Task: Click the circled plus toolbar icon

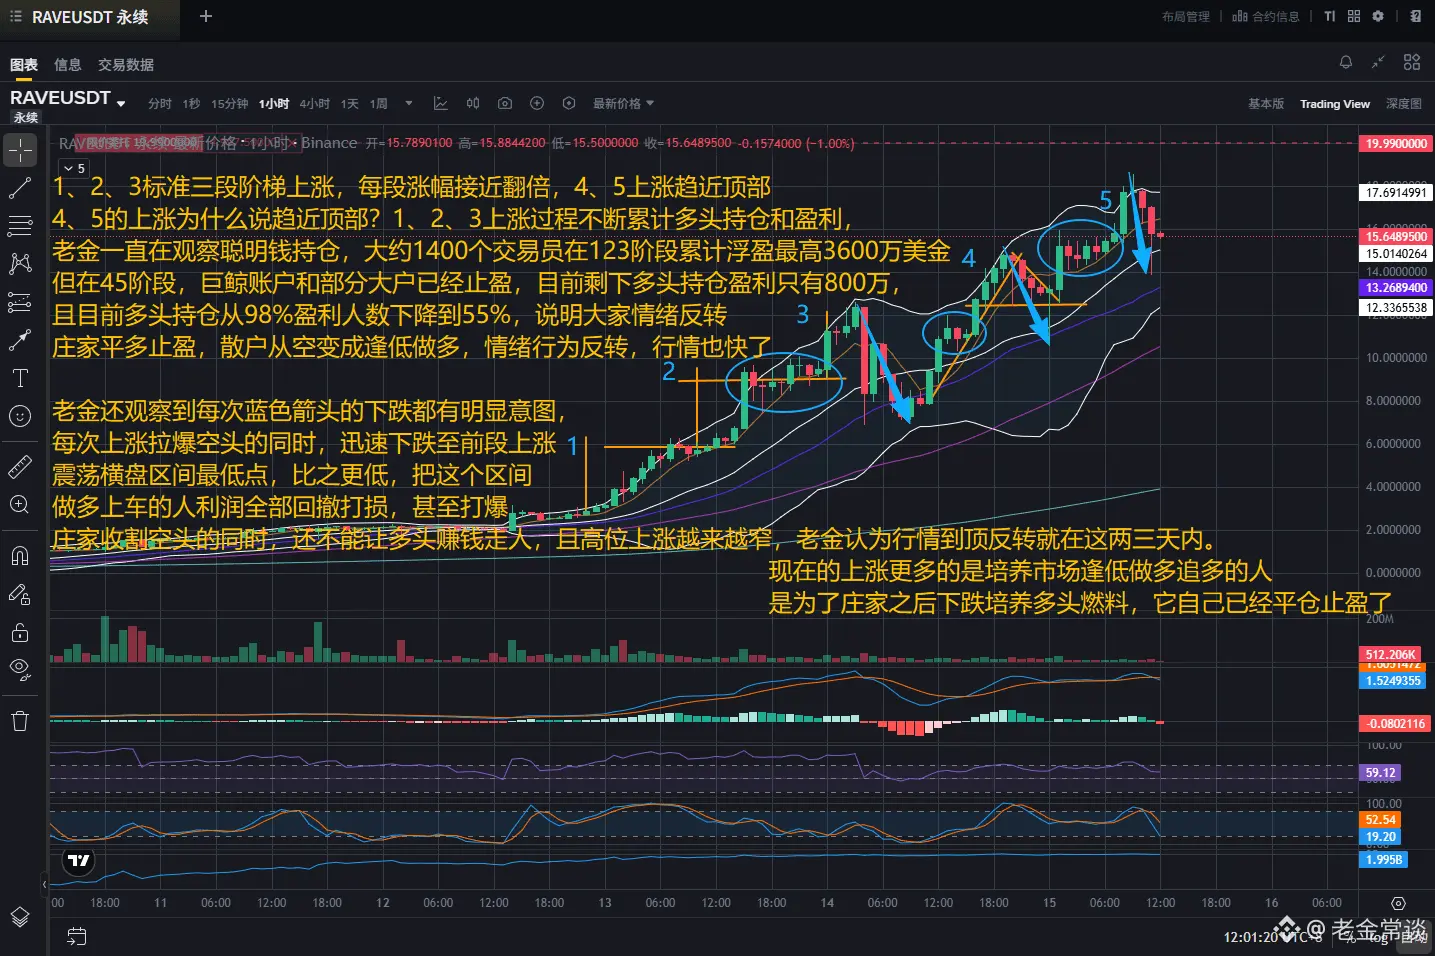Action: (537, 104)
